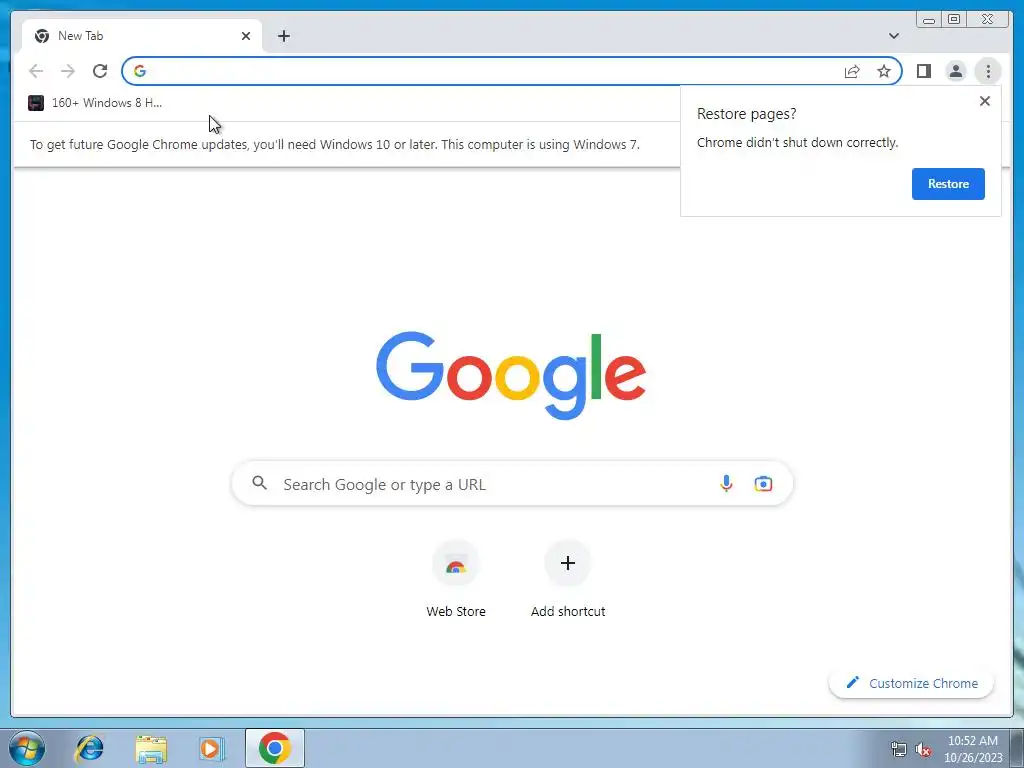Viewport: 1024px width, 768px height.
Task: Click the back navigation arrow
Action: point(36,71)
